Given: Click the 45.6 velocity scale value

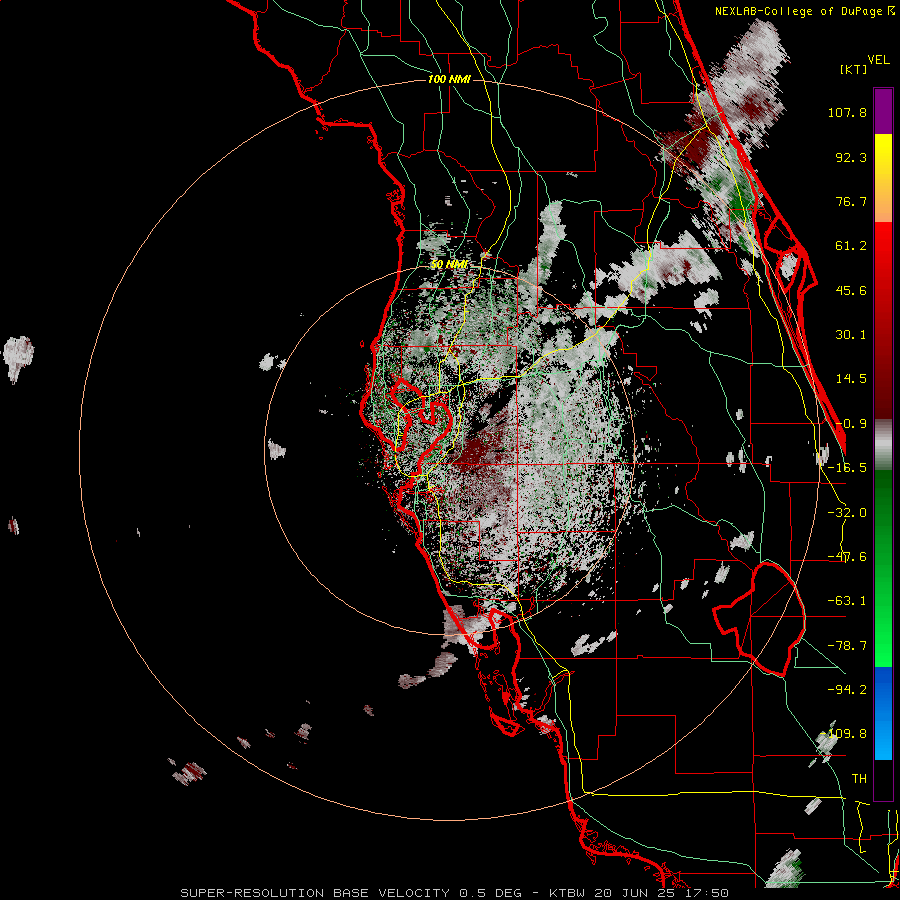Looking at the screenshot, I should 851,290.
